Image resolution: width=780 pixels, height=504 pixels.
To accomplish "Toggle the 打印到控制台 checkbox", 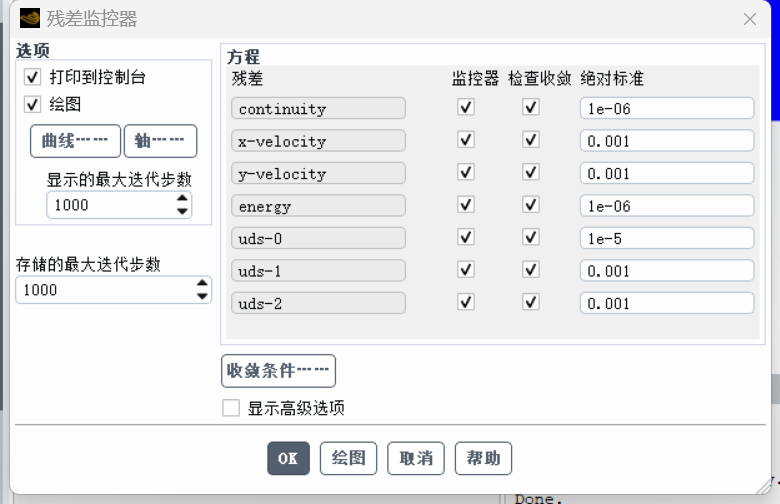I will pos(33,77).
